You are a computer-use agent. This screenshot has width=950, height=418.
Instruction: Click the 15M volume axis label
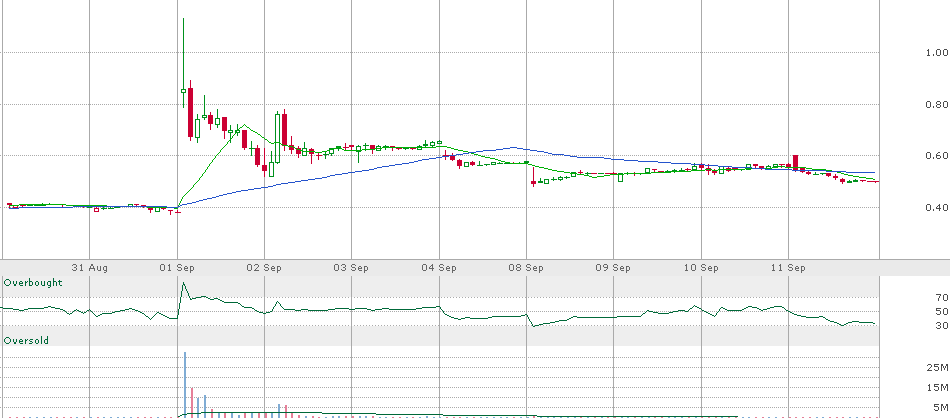(938, 388)
